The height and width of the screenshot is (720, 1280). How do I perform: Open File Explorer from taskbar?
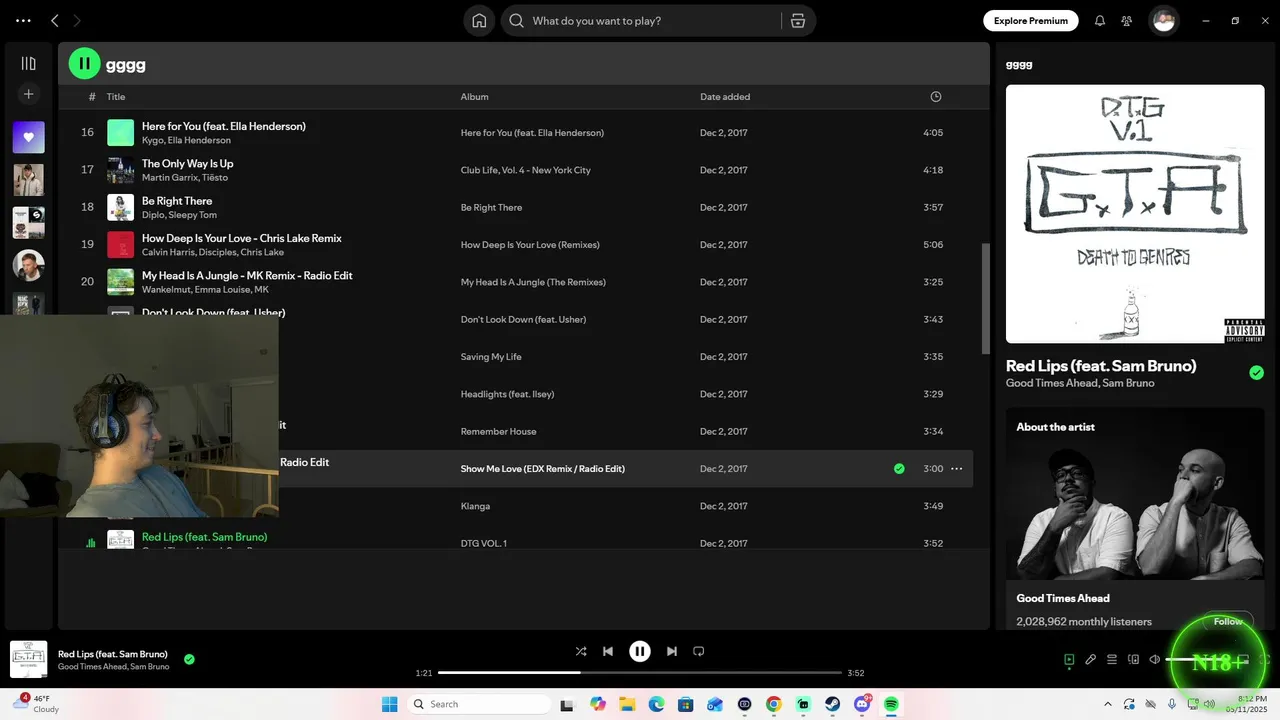(627, 704)
